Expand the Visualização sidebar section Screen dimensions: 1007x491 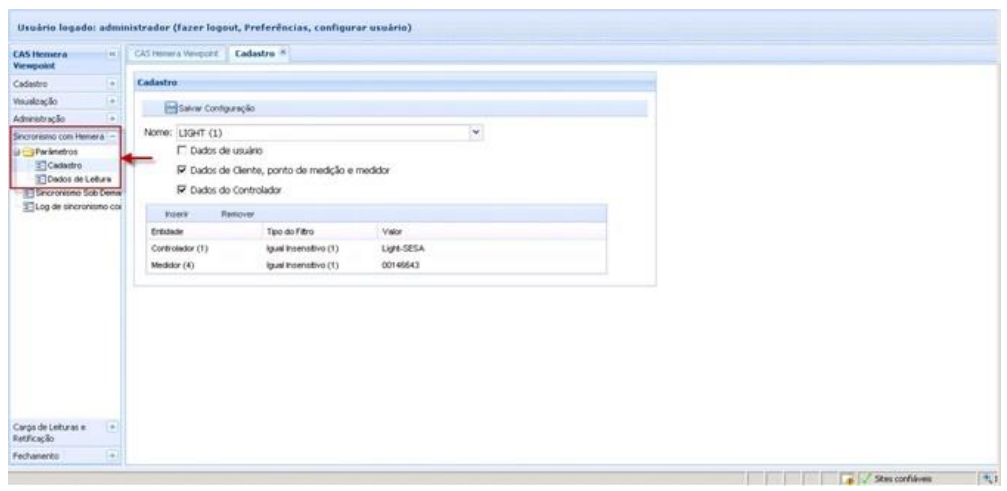(112, 101)
